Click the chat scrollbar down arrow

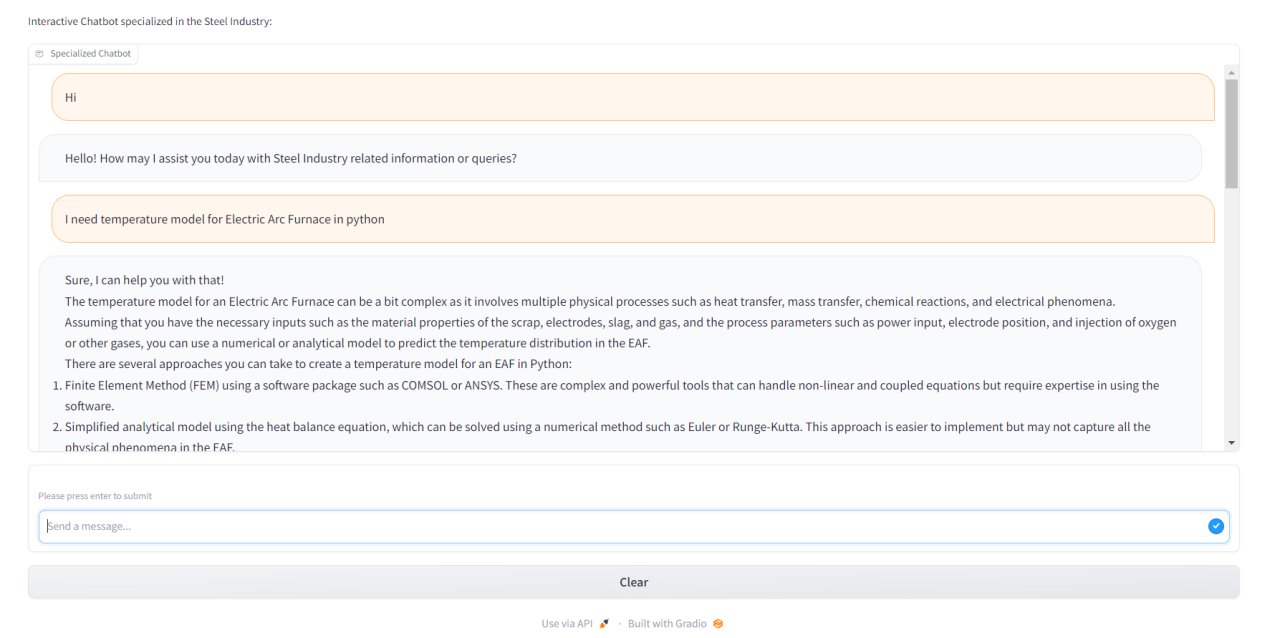[1232, 443]
